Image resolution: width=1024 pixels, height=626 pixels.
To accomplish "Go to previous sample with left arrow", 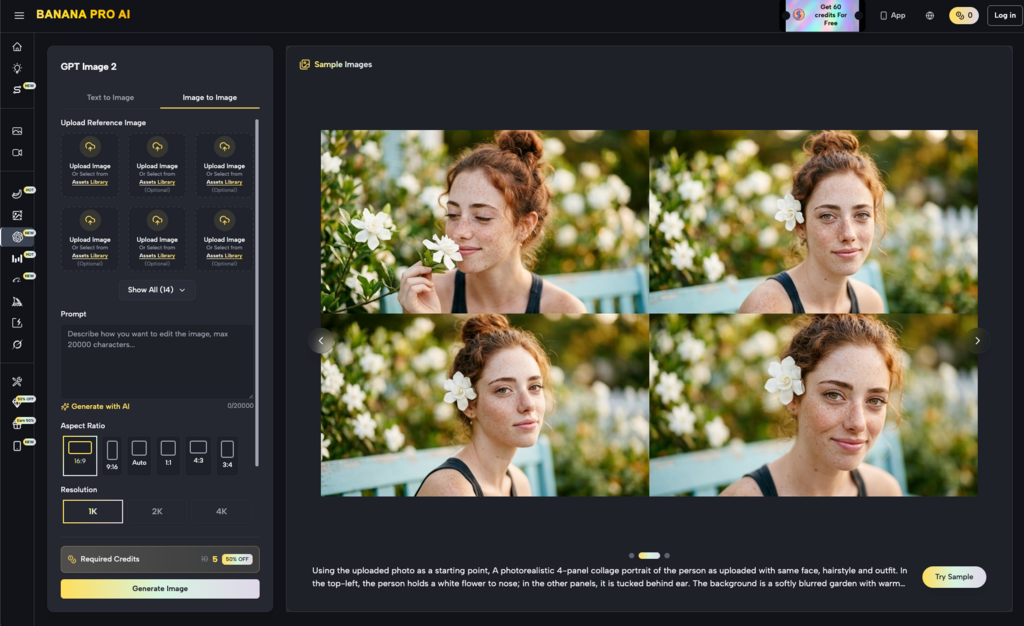I will tap(321, 340).
